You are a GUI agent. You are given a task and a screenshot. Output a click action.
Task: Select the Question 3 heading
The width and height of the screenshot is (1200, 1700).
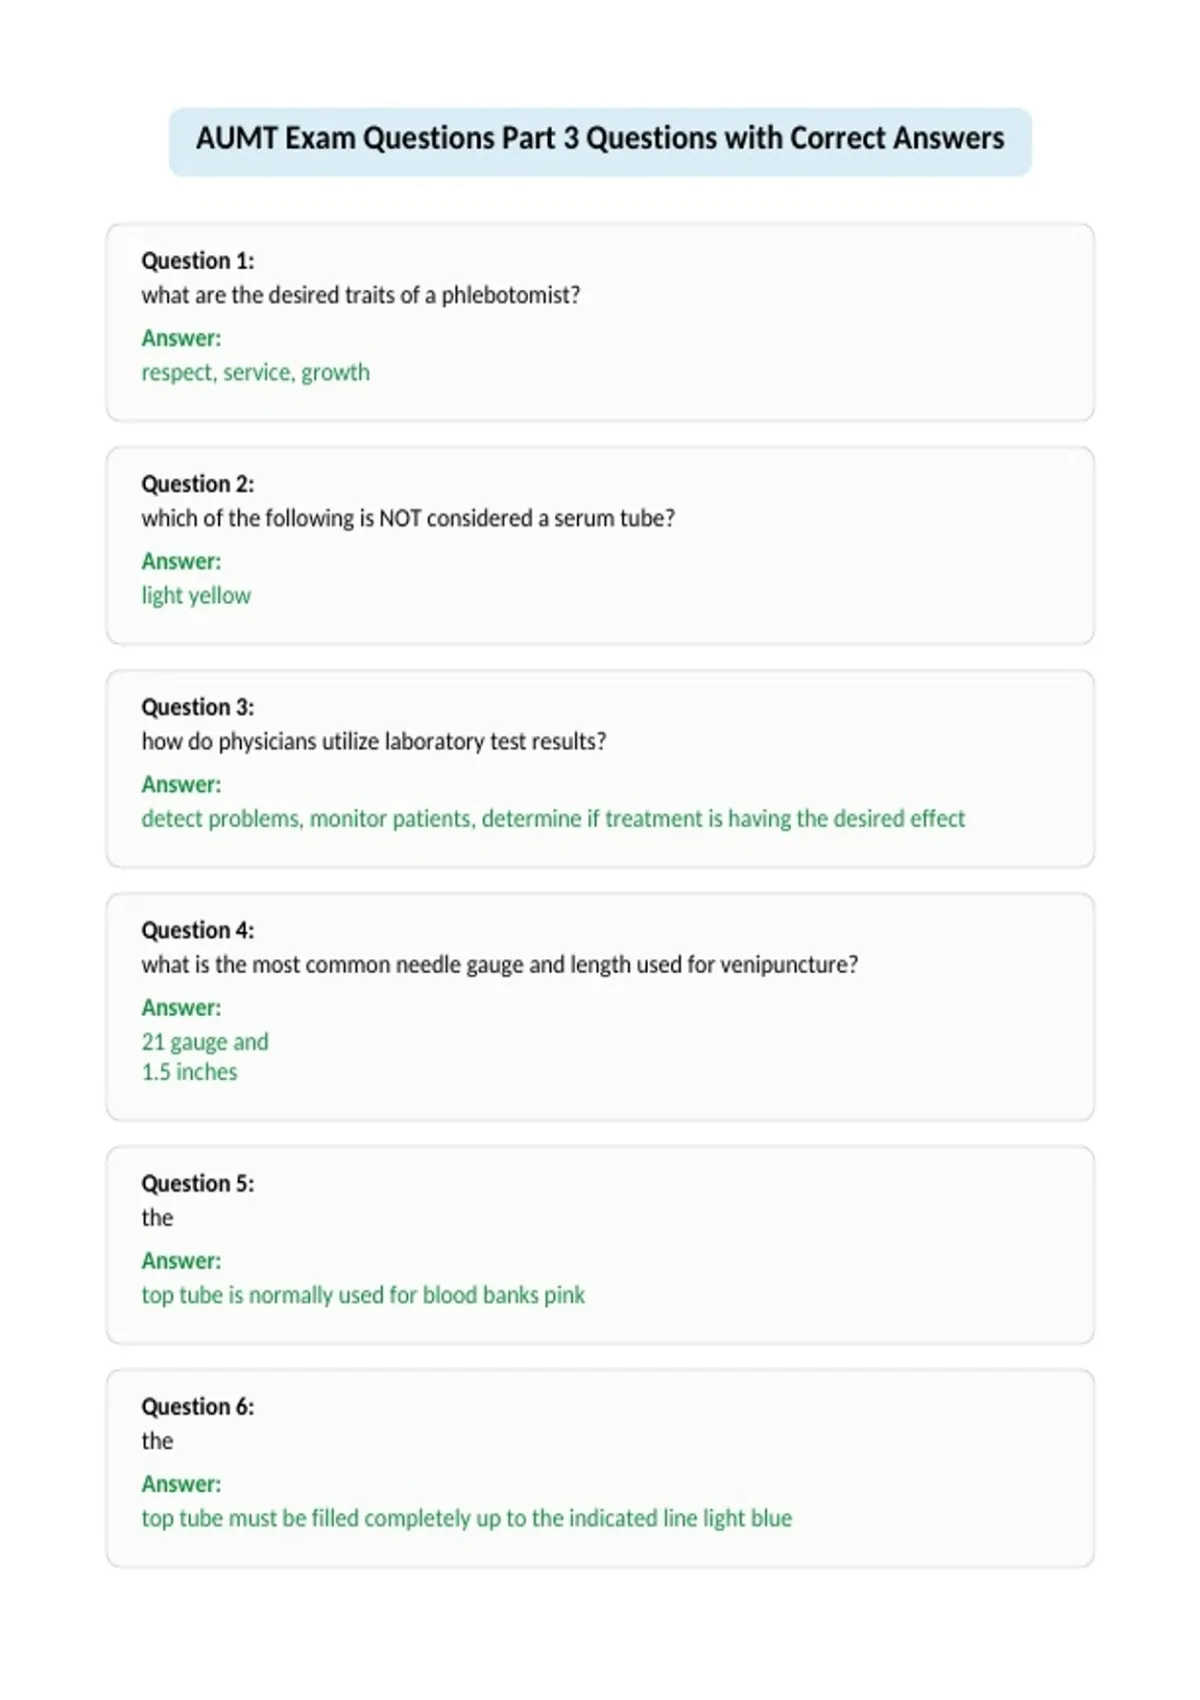tap(198, 707)
